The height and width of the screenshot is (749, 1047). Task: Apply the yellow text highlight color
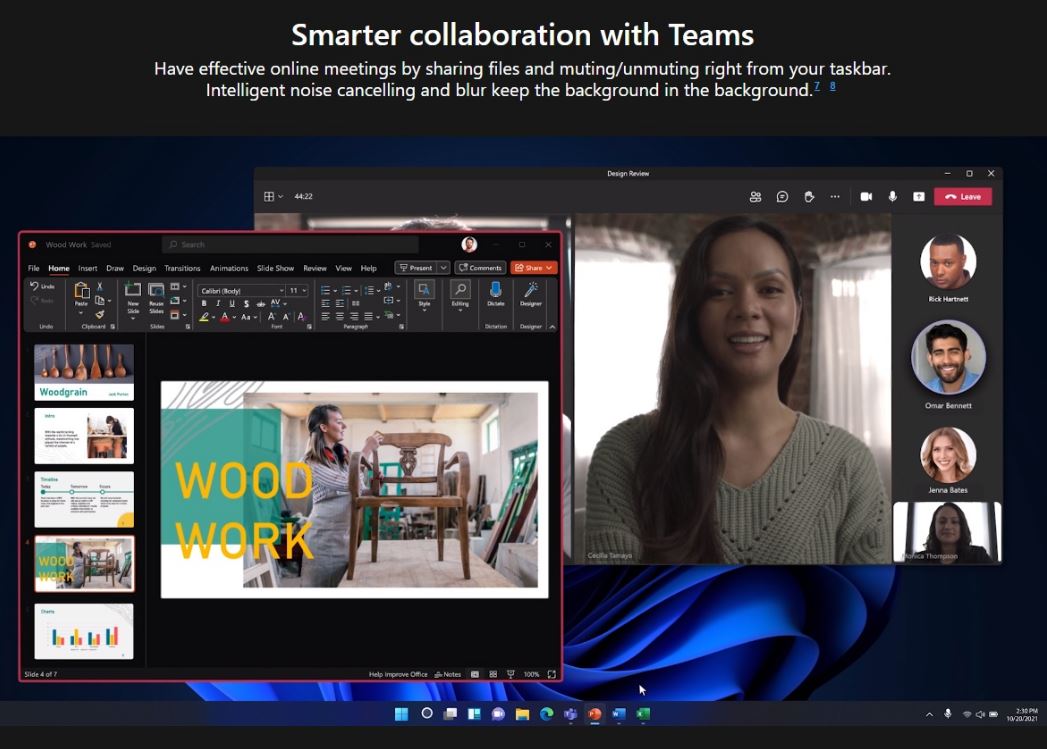204,317
